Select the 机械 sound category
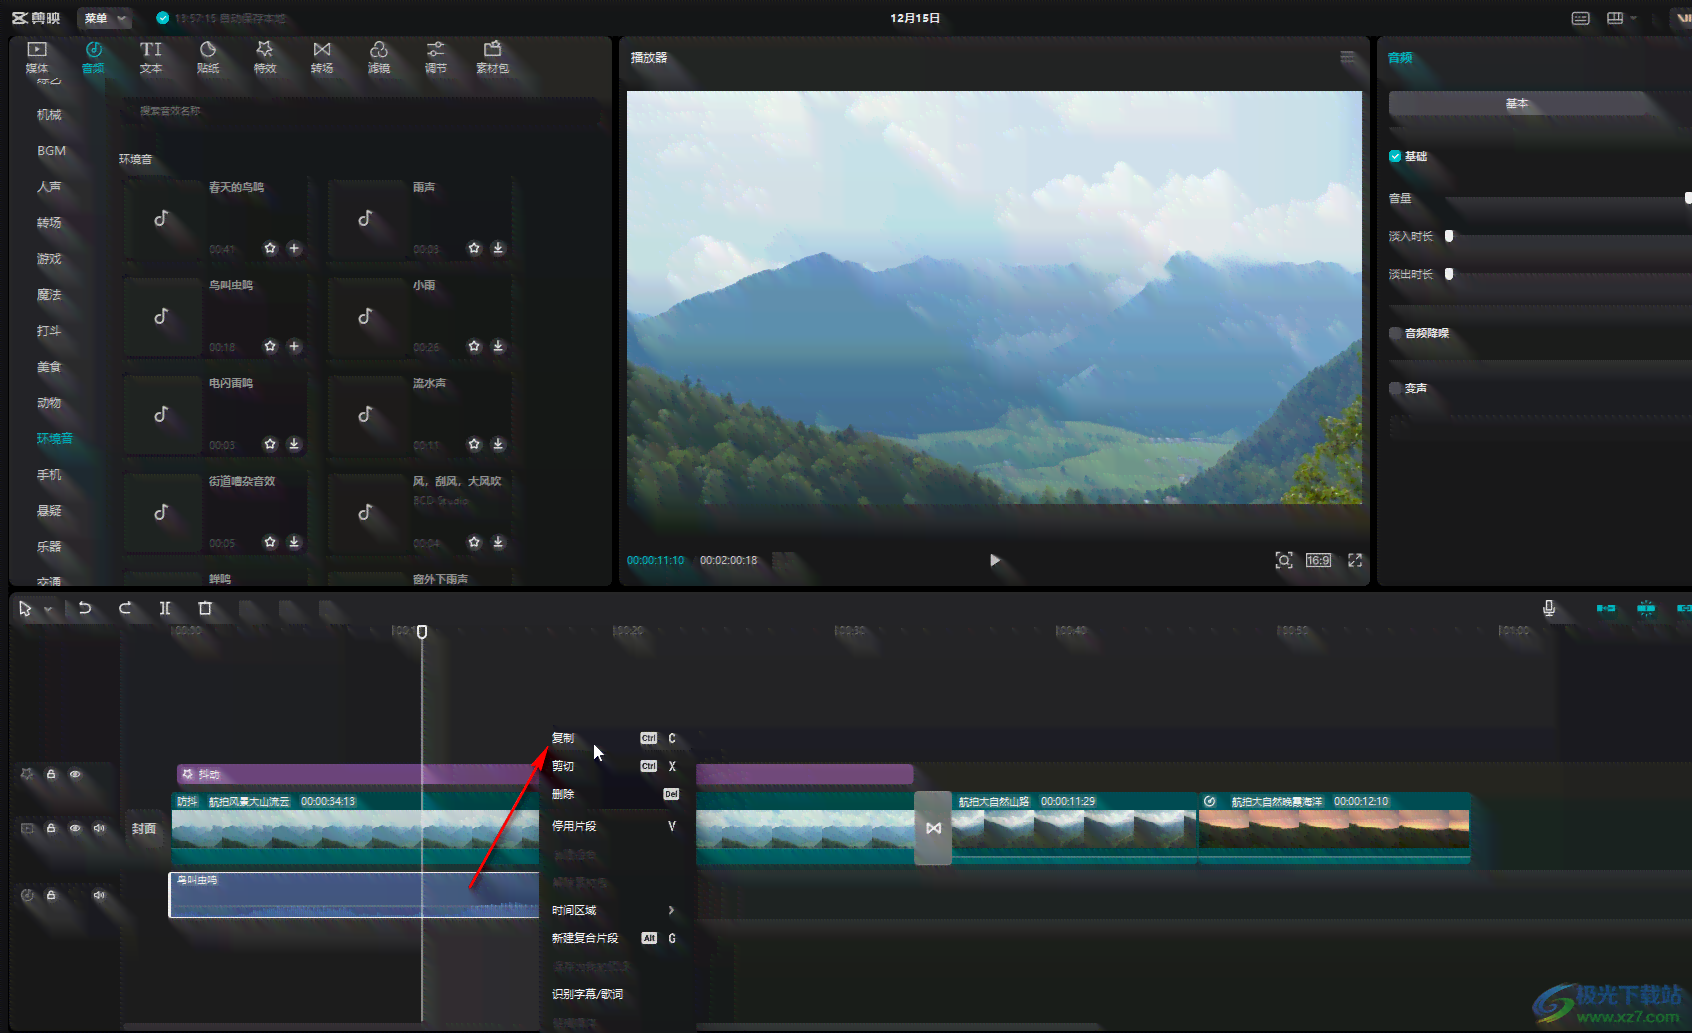The width and height of the screenshot is (1692, 1033). click(x=49, y=115)
